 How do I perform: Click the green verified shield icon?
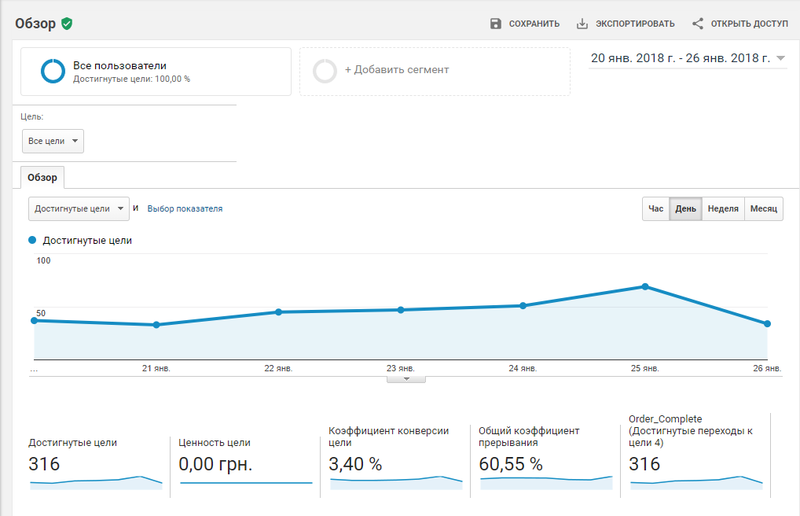(x=67, y=23)
